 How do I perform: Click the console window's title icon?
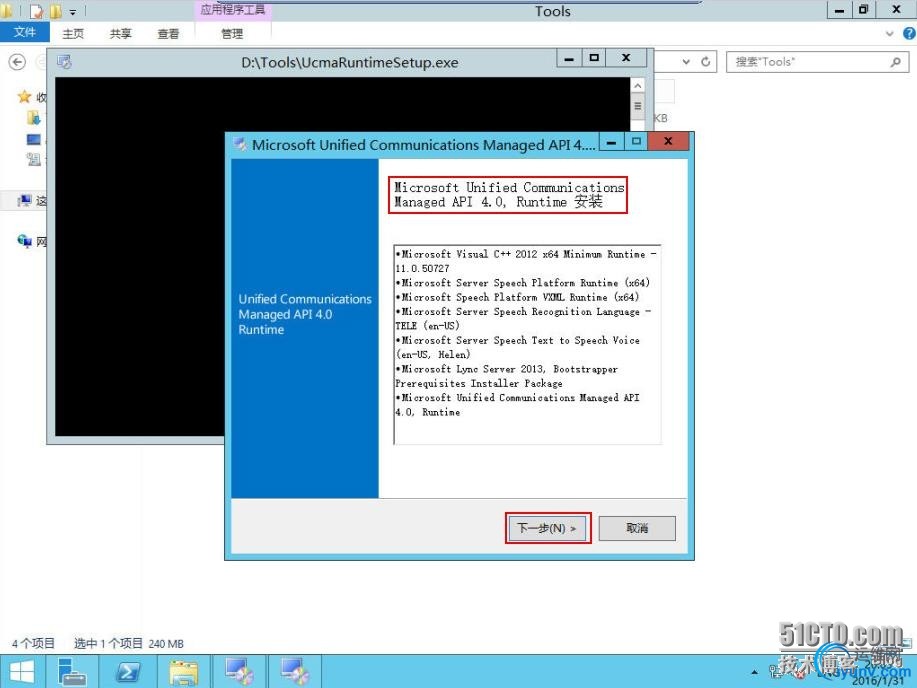[64, 61]
